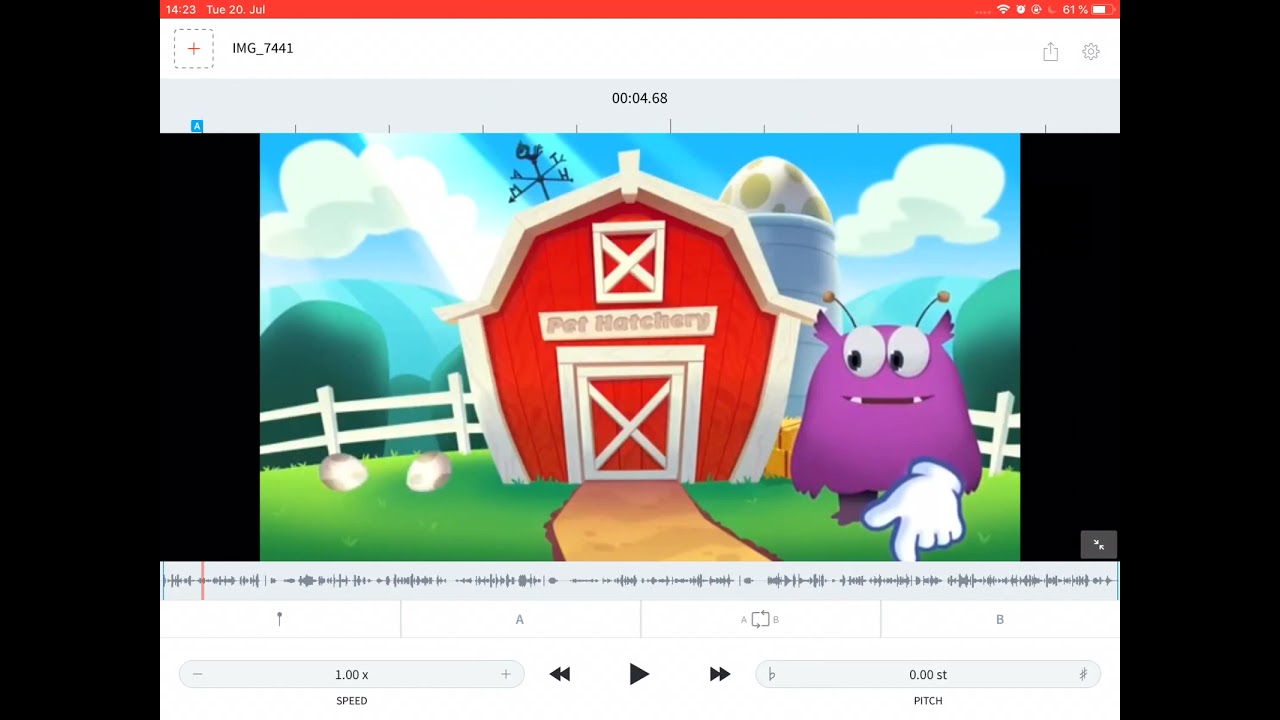1280x720 pixels.
Task: Increase speed with the plus button
Action: tap(506, 675)
